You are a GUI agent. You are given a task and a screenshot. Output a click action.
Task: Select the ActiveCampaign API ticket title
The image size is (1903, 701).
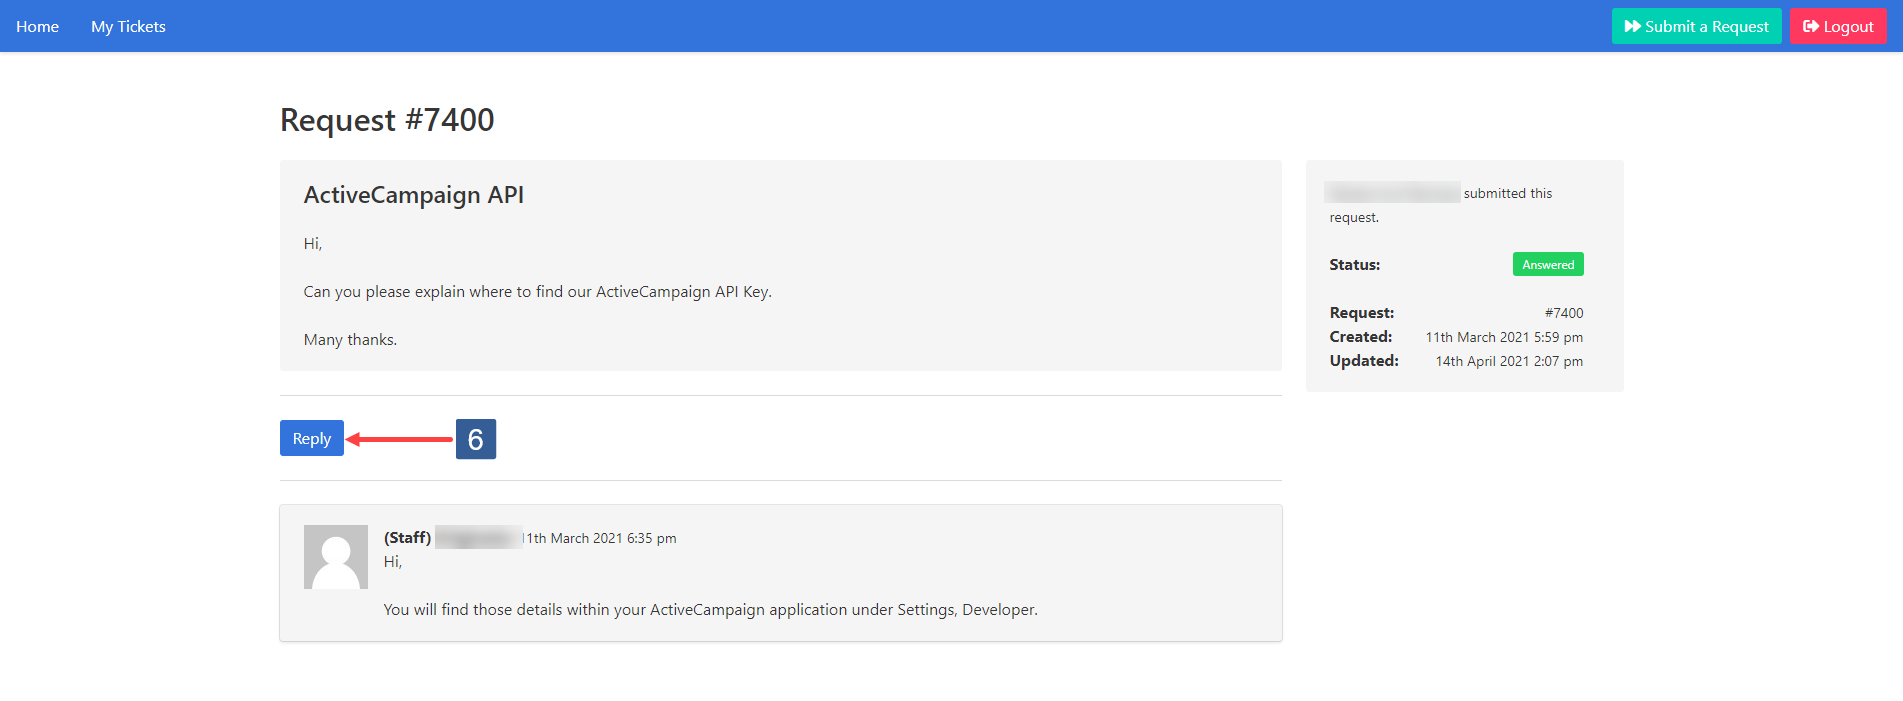click(x=414, y=195)
